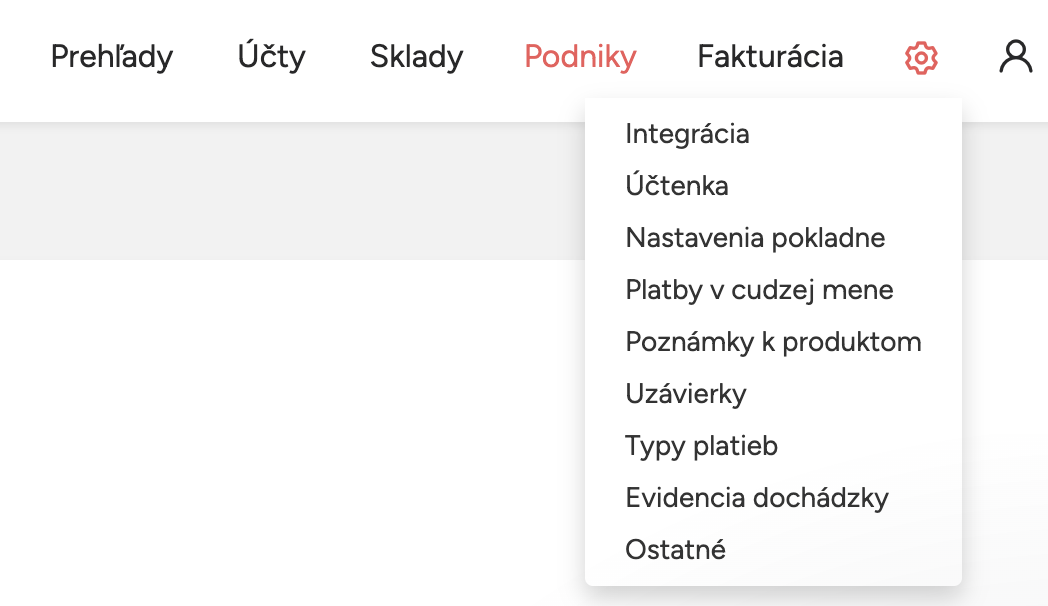Image resolution: width=1048 pixels, height=606 pixels.
Task: Open the settings gear menu
Action: 919,58
